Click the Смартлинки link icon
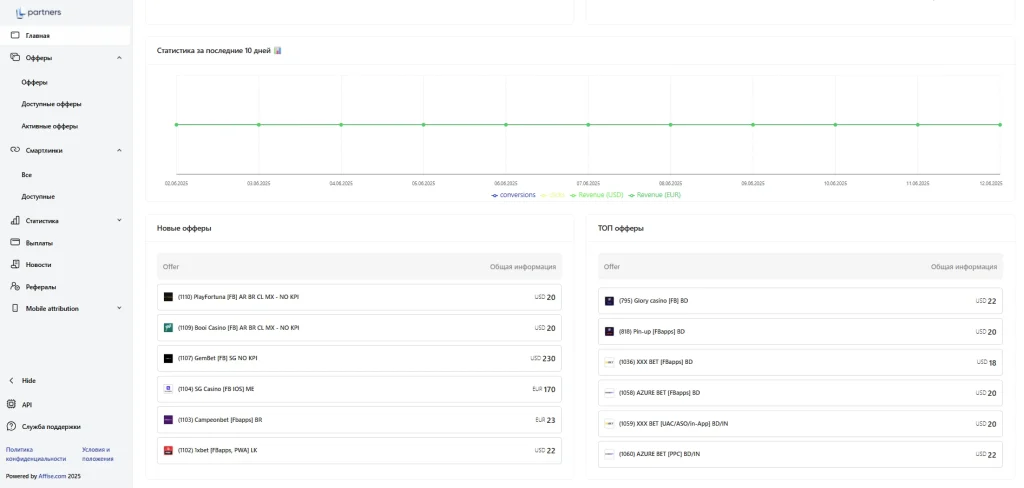The height and width of the screenshot is (488, 1024). point(15,150)
